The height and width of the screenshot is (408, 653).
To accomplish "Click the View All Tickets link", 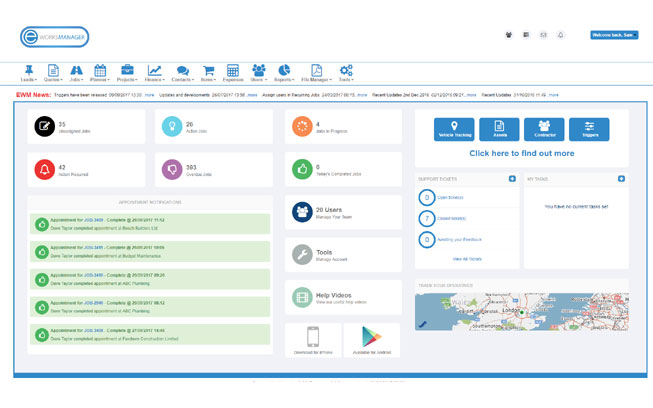I will point(467,259).
